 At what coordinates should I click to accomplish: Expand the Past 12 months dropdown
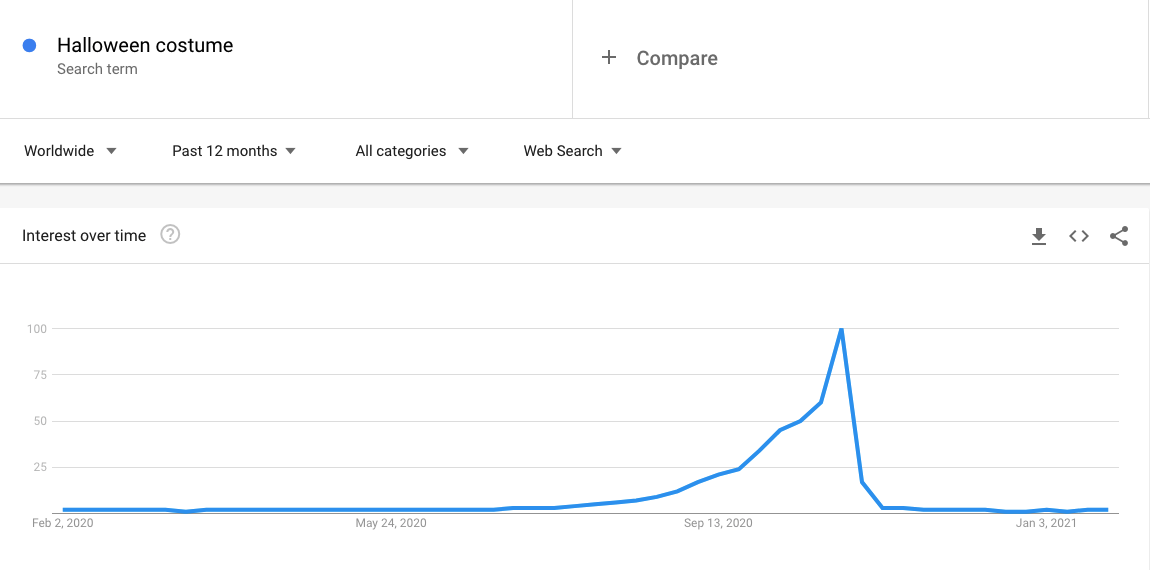234,151
